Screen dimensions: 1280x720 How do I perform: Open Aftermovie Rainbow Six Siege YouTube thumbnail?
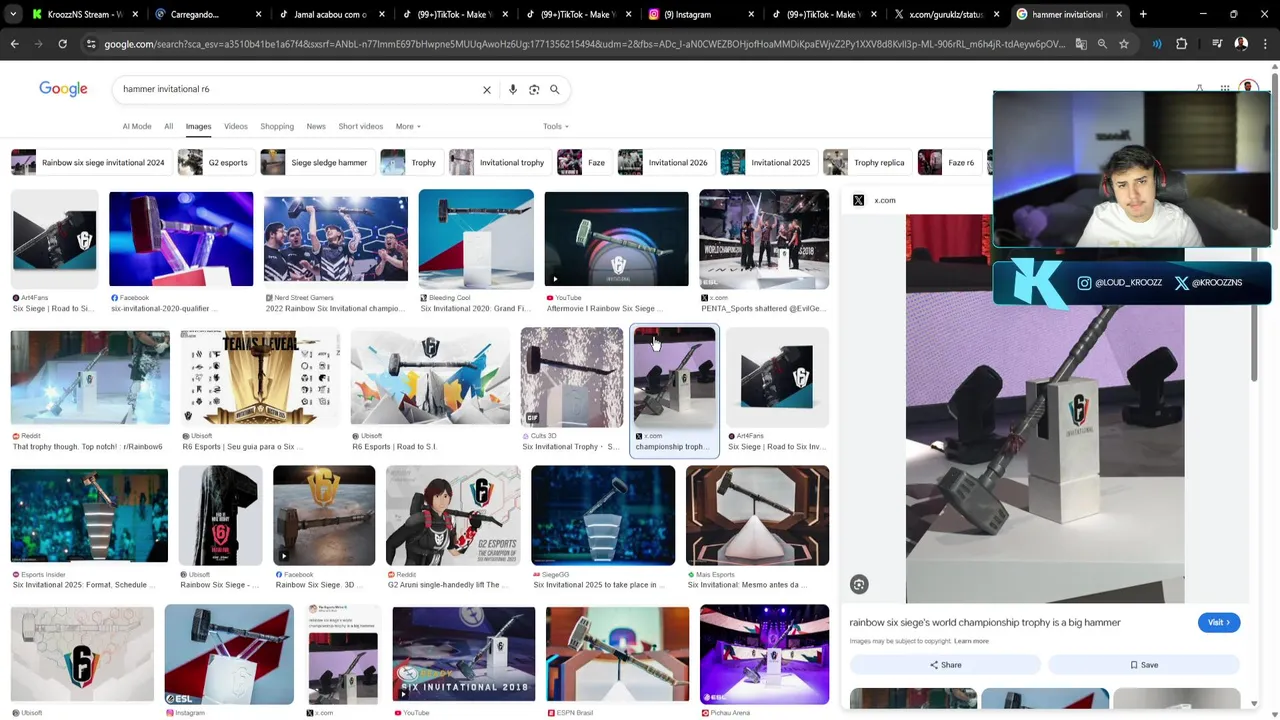pos(617,239)
